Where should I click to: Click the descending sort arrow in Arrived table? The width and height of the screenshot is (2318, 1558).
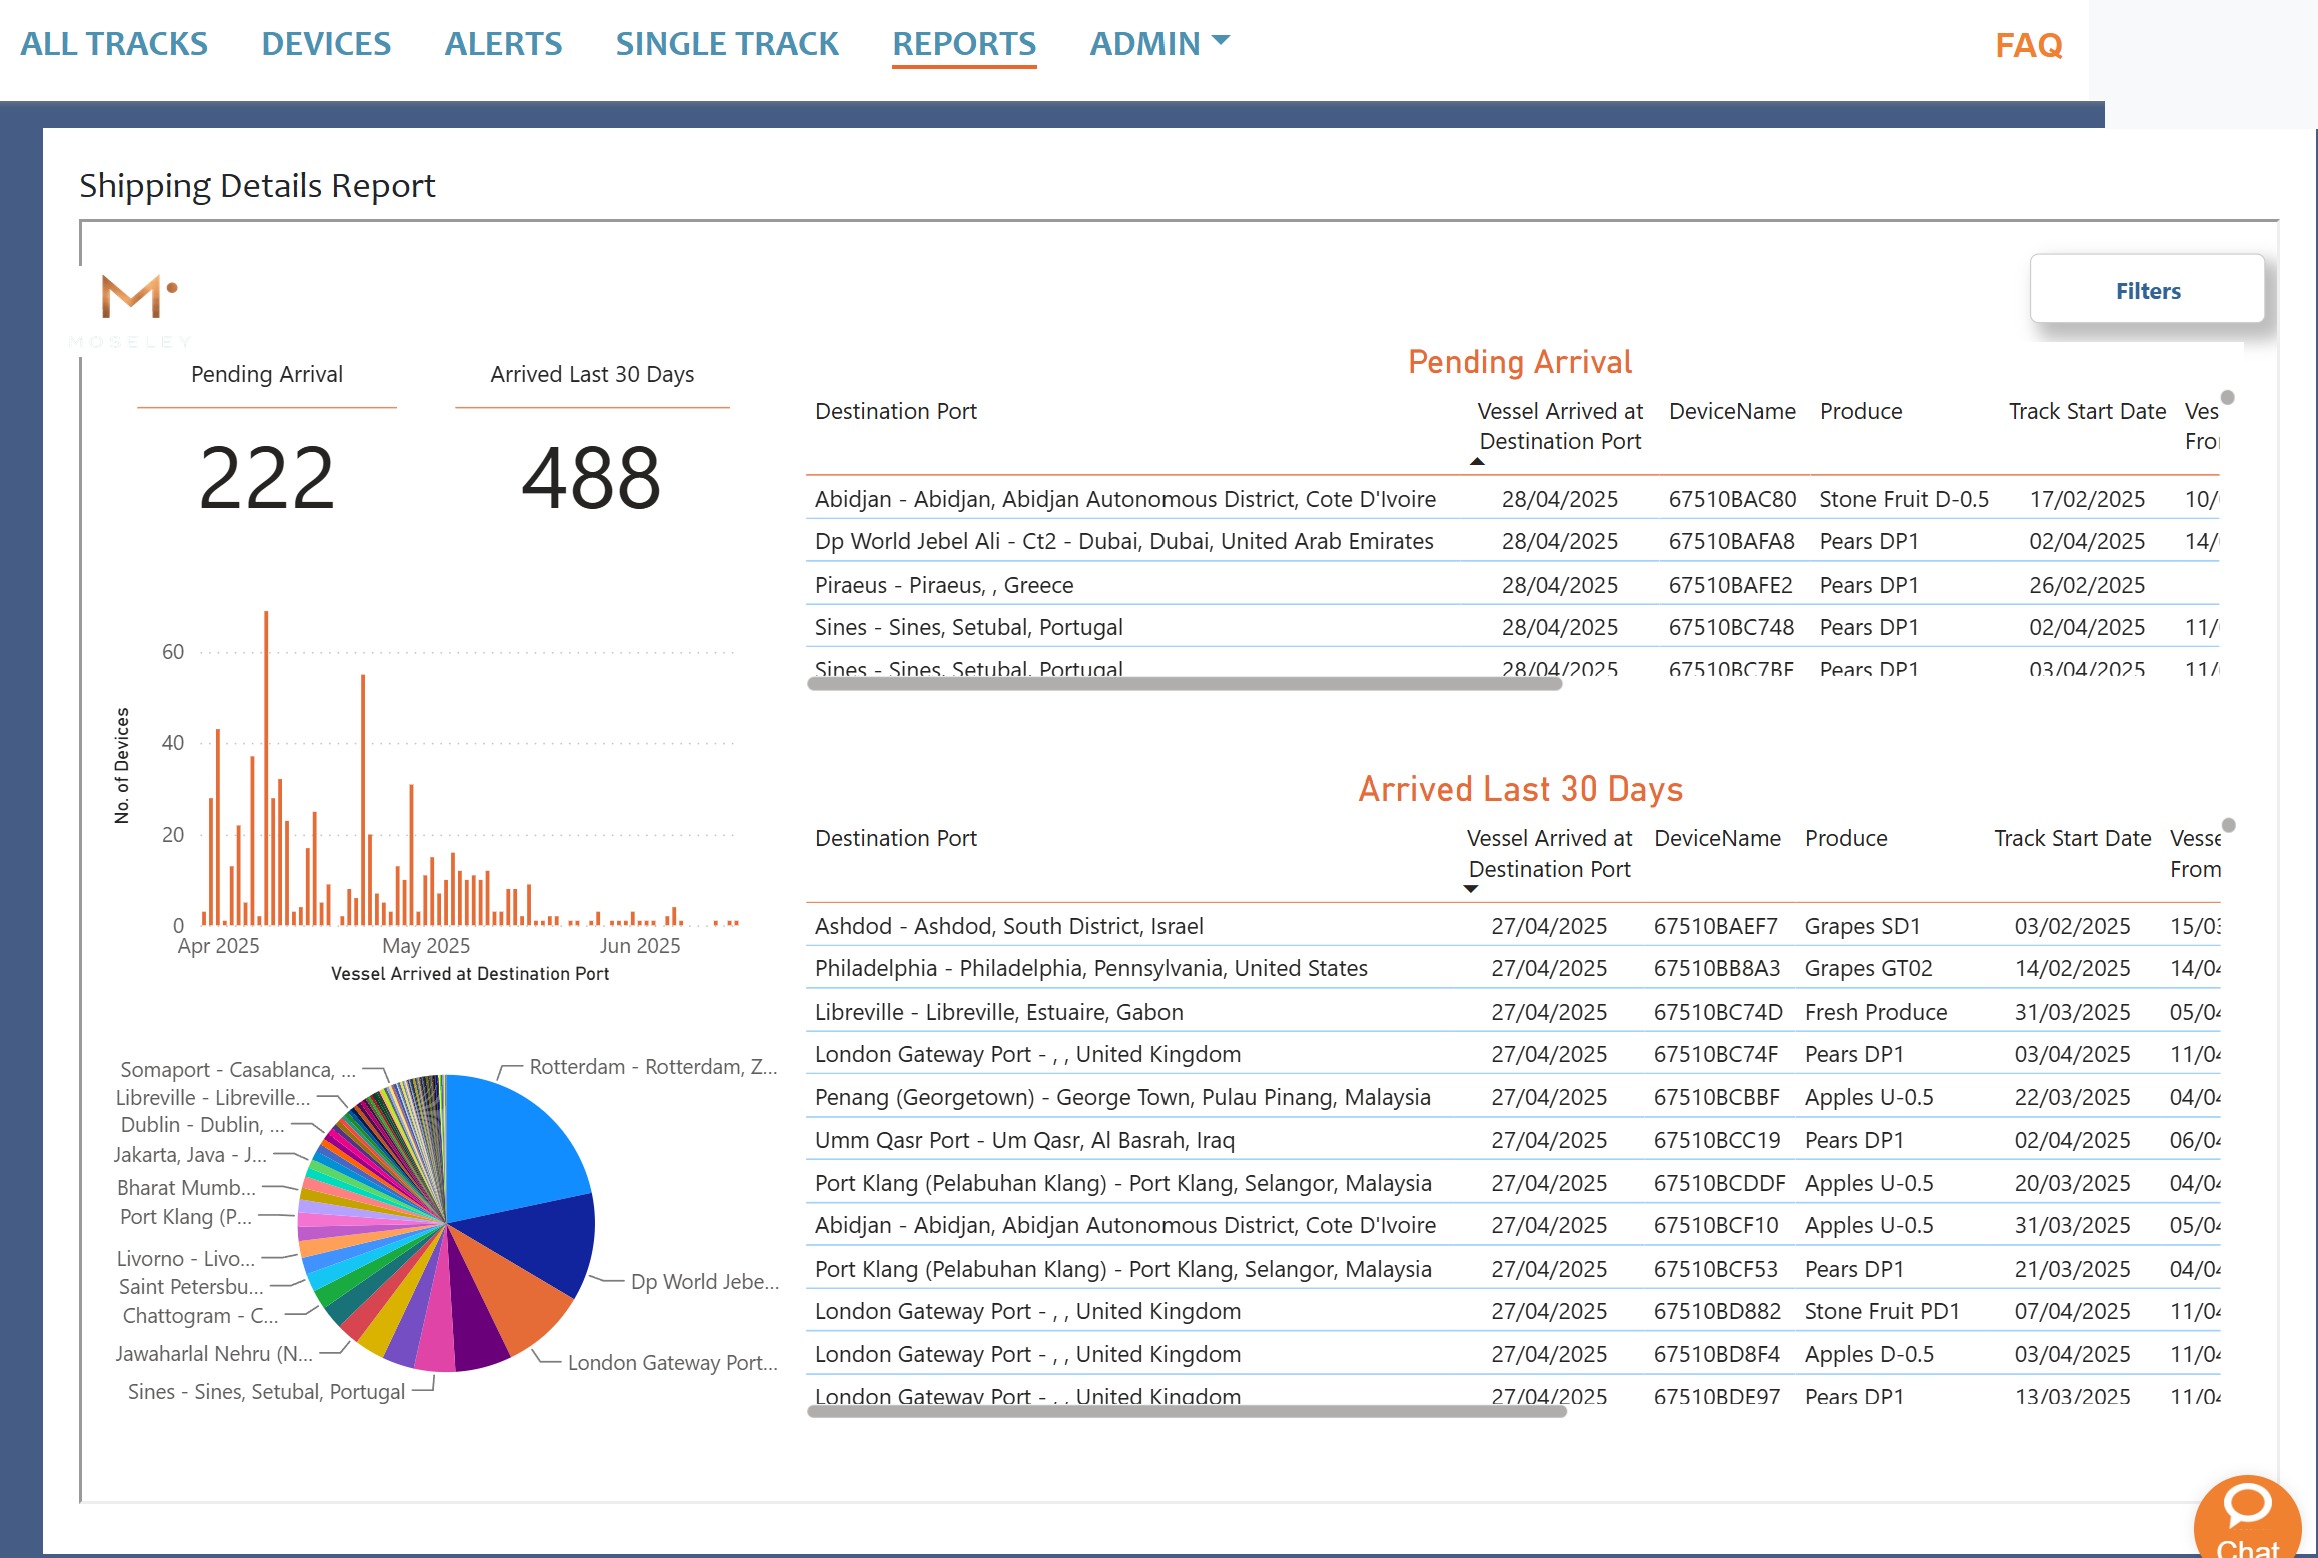click(x=1470, y=888)
